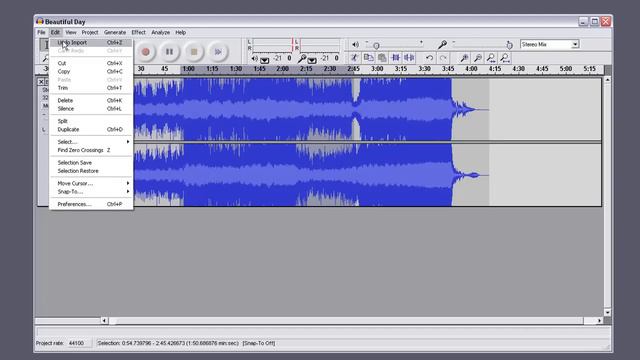Image resolution: width=640 pixels, height=360 pixels.
Task: Click Fit Selection in window icon
Action: [491, 58]
